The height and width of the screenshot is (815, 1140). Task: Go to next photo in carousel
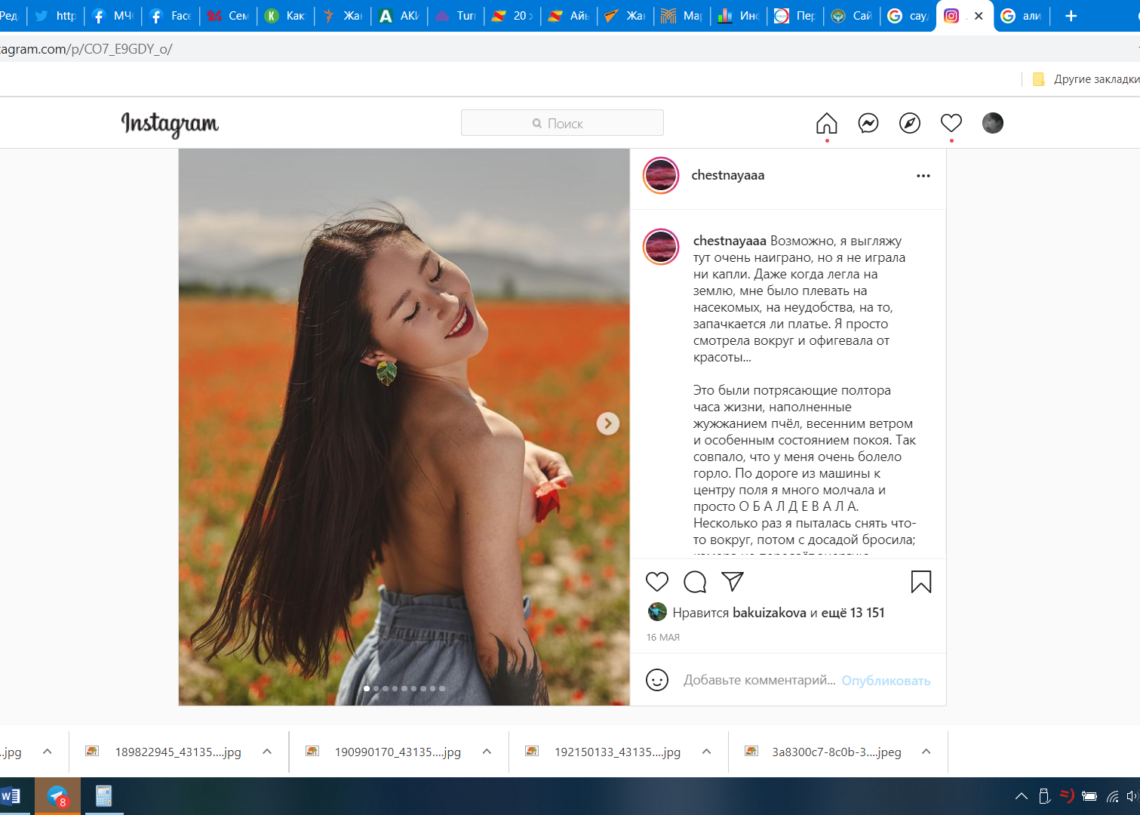pyautogui.click(x=607, y=424)
